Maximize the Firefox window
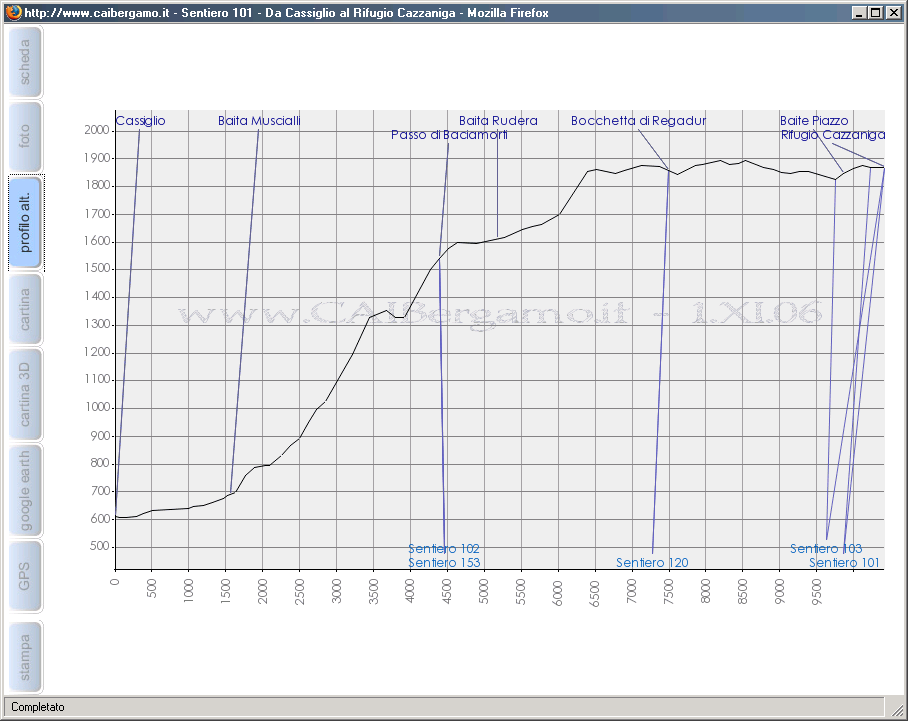The height and width of the screenshot is (721, 908). tap(875, 13)
